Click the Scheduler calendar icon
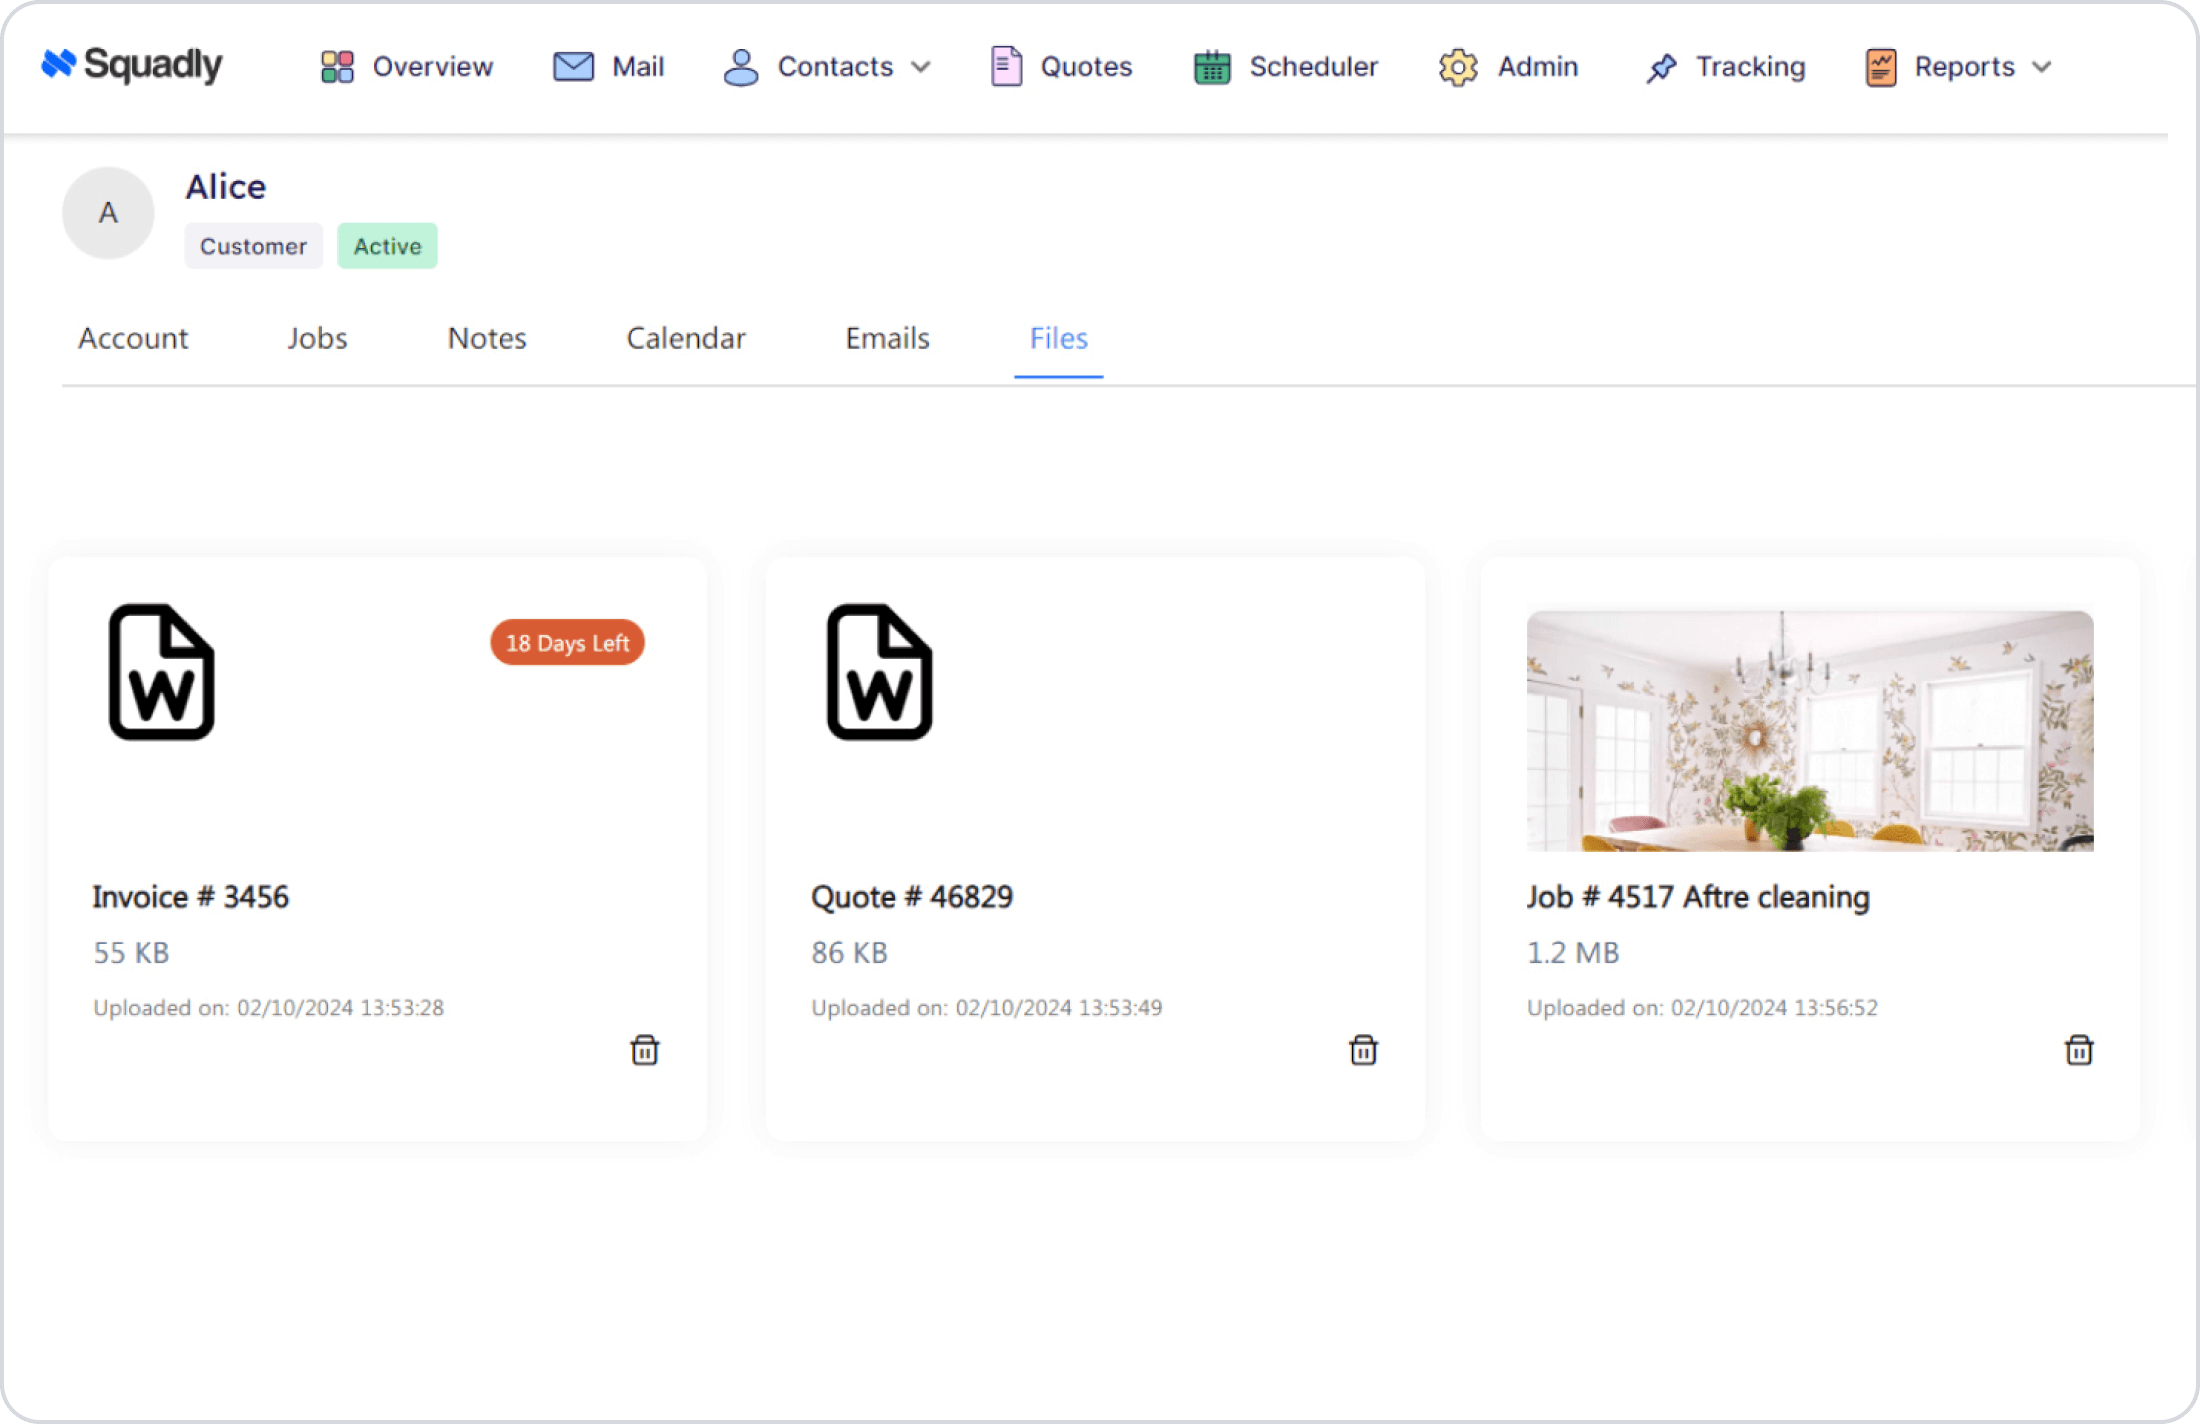 point(1212,67)
